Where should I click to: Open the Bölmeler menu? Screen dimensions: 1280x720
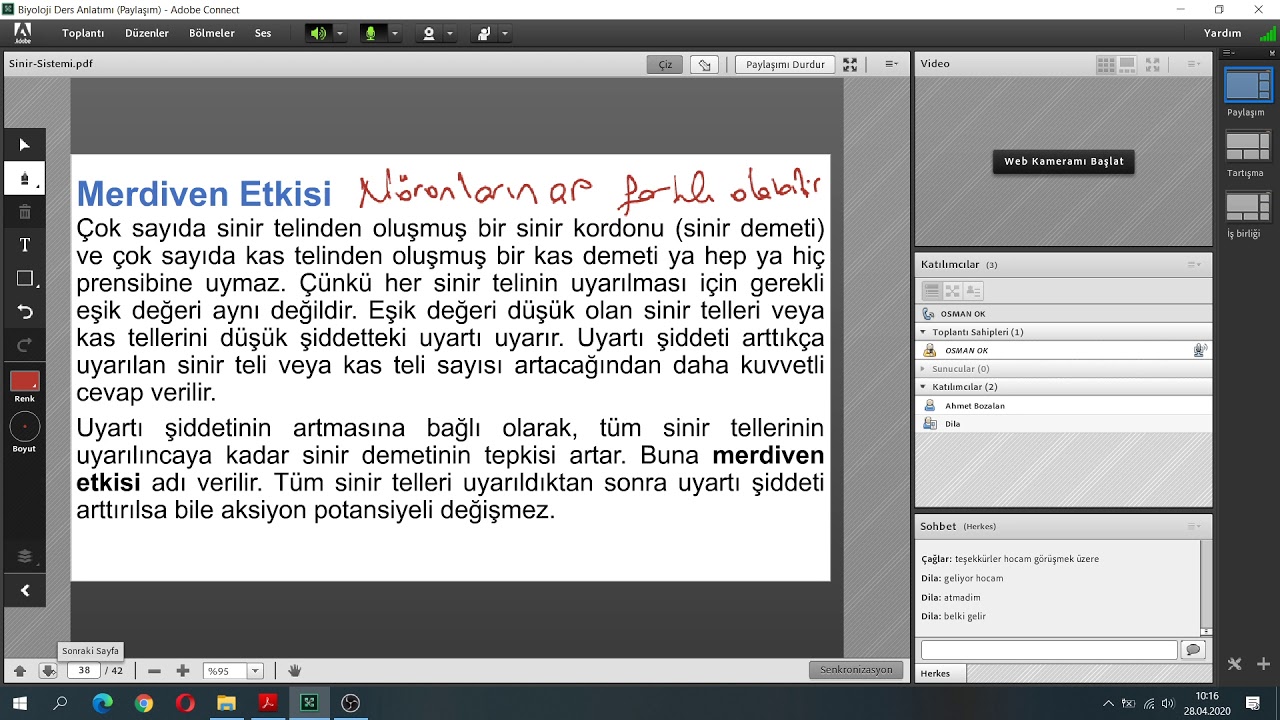(212, 33)
